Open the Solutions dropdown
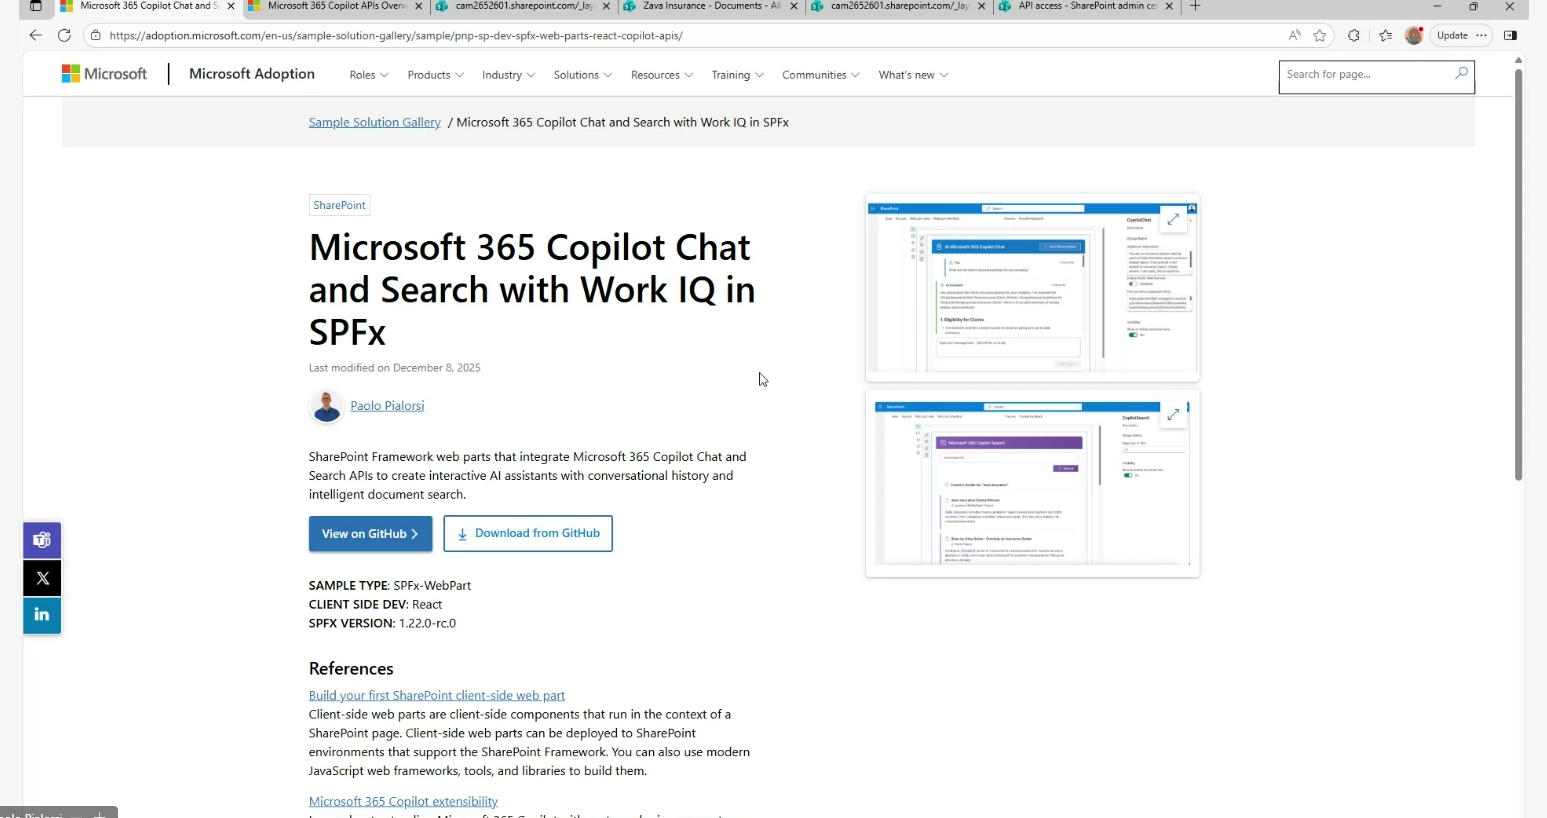The height and width of the screenshot is (818, 1547). (583, 75)
